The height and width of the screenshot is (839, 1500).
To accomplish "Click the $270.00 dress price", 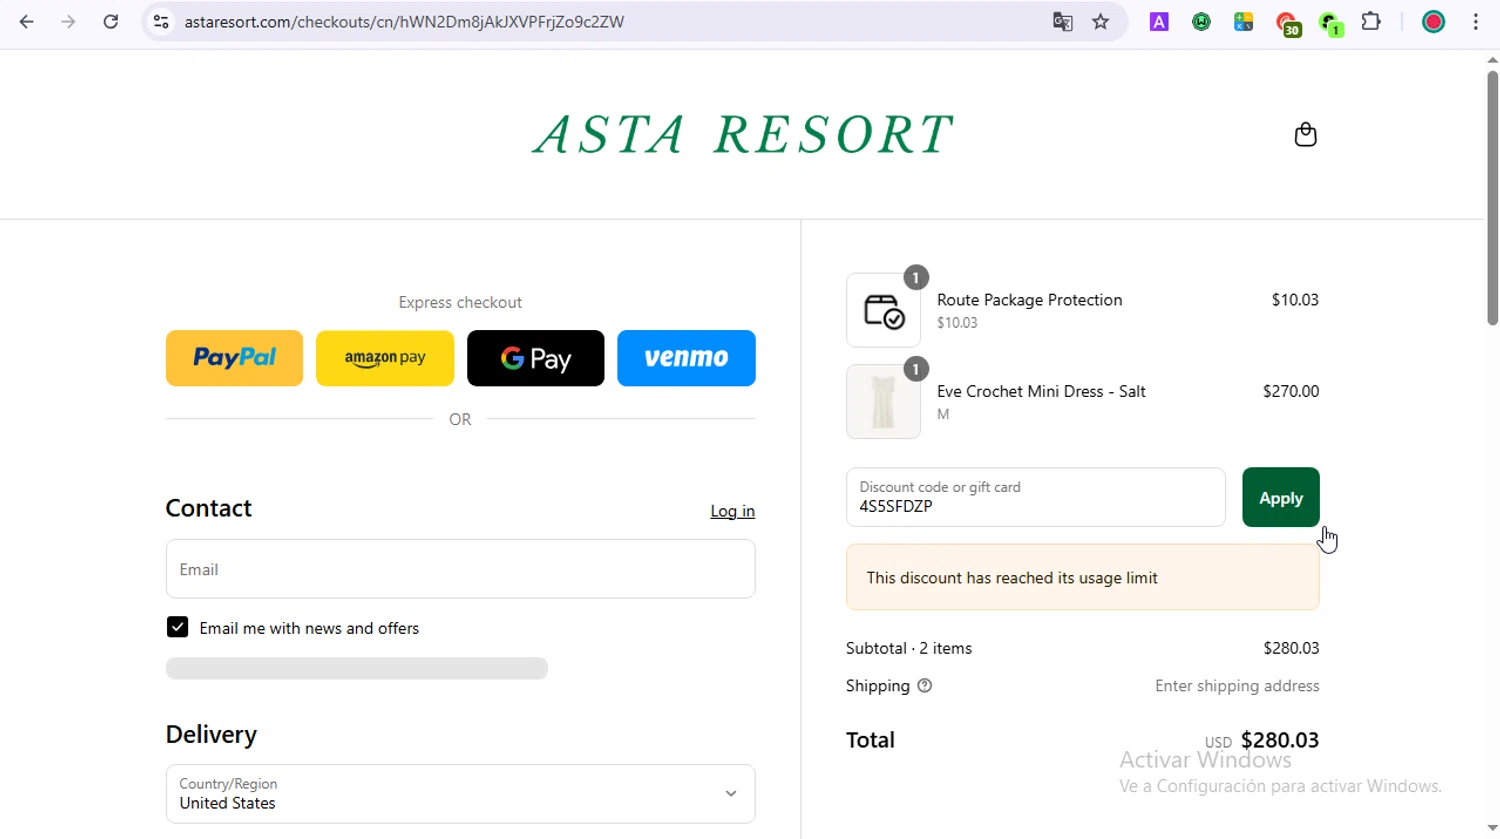I will (x=1290, y=391).
